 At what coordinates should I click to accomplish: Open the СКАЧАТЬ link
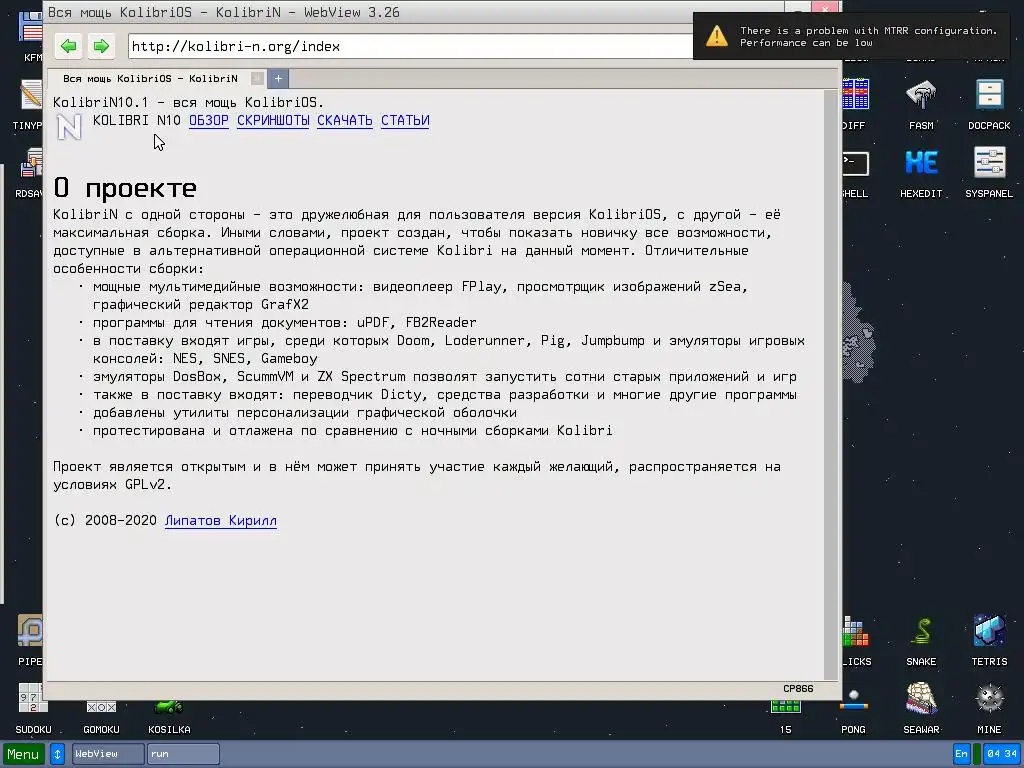click(x=345, y=120)
